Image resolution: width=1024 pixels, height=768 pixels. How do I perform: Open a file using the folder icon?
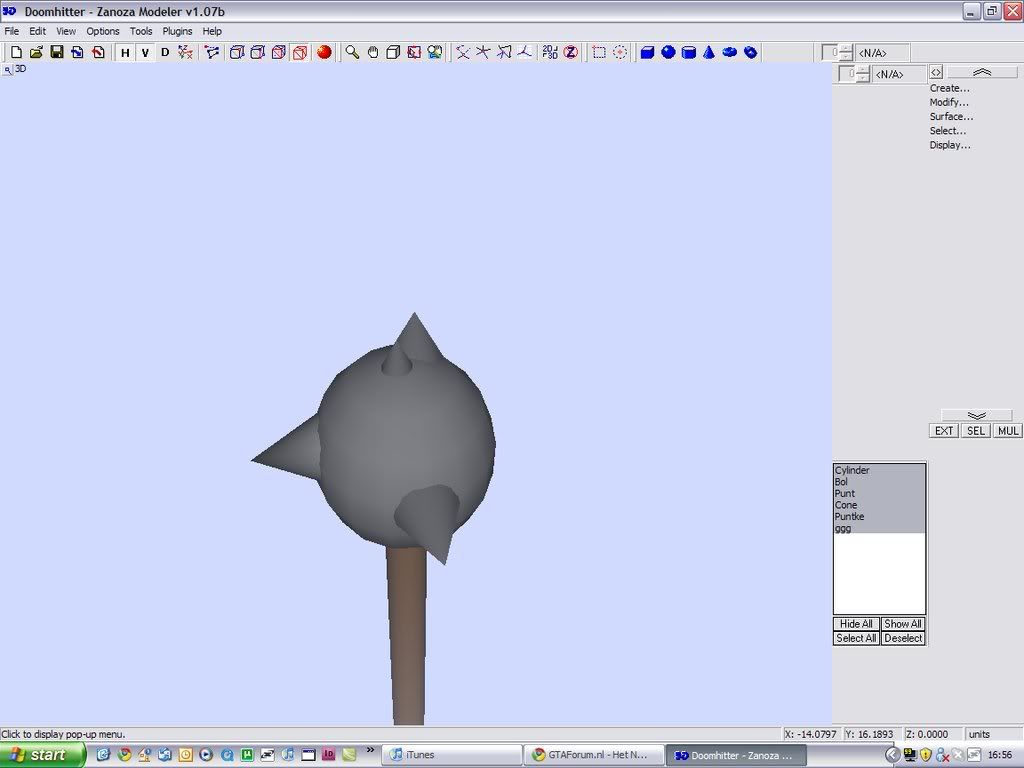coord(37,52)
